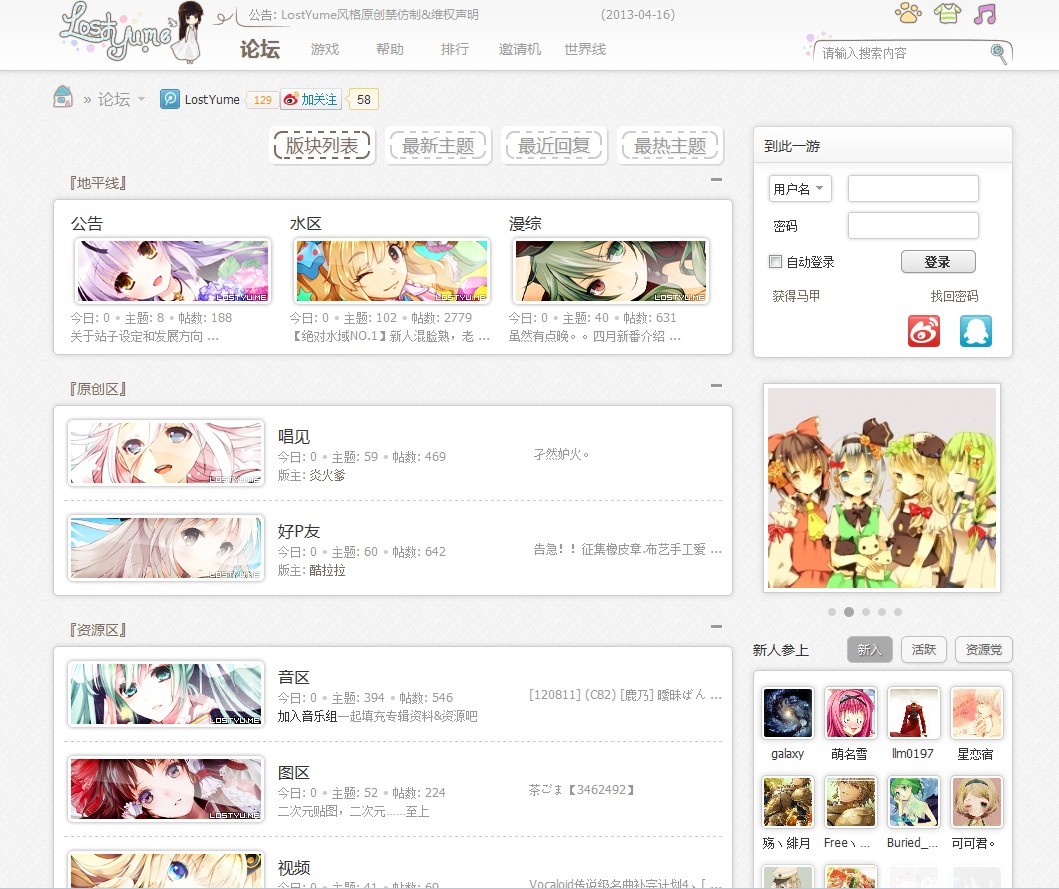
Task: Switch to the 最近回复 tab
Action: point(554,145)
